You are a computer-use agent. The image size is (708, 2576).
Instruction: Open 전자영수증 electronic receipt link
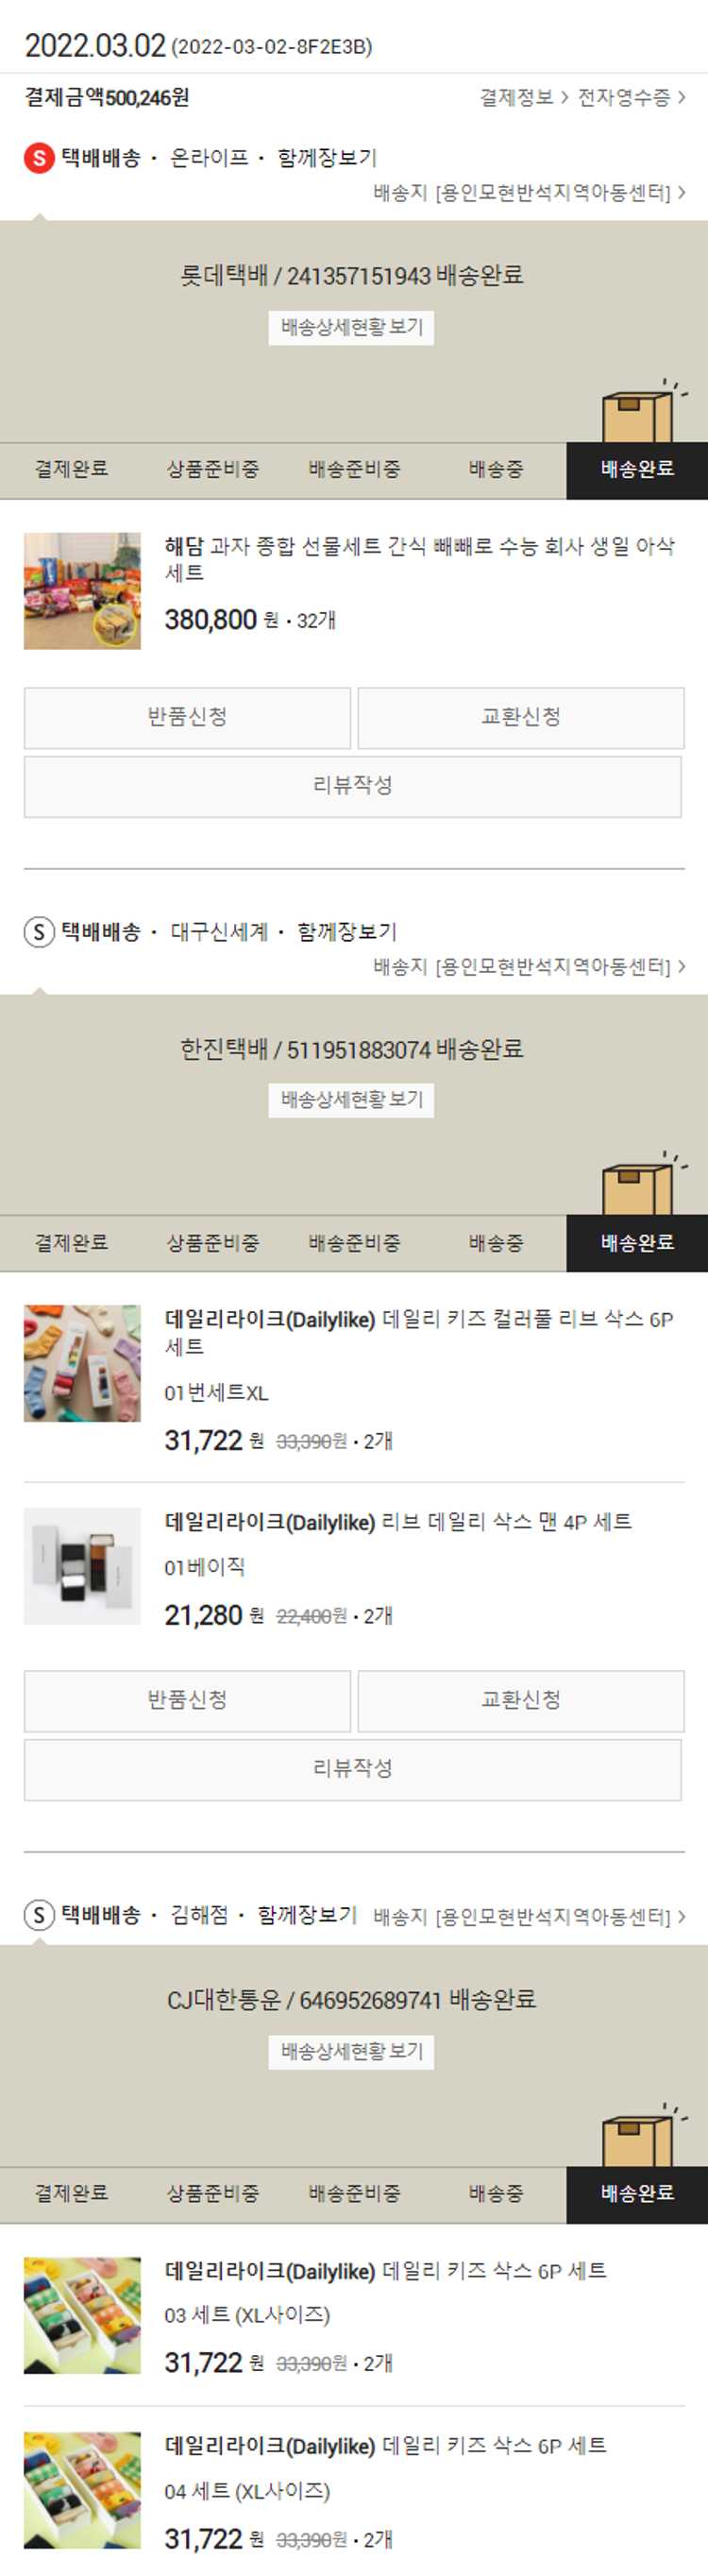[x=632, y=97]
